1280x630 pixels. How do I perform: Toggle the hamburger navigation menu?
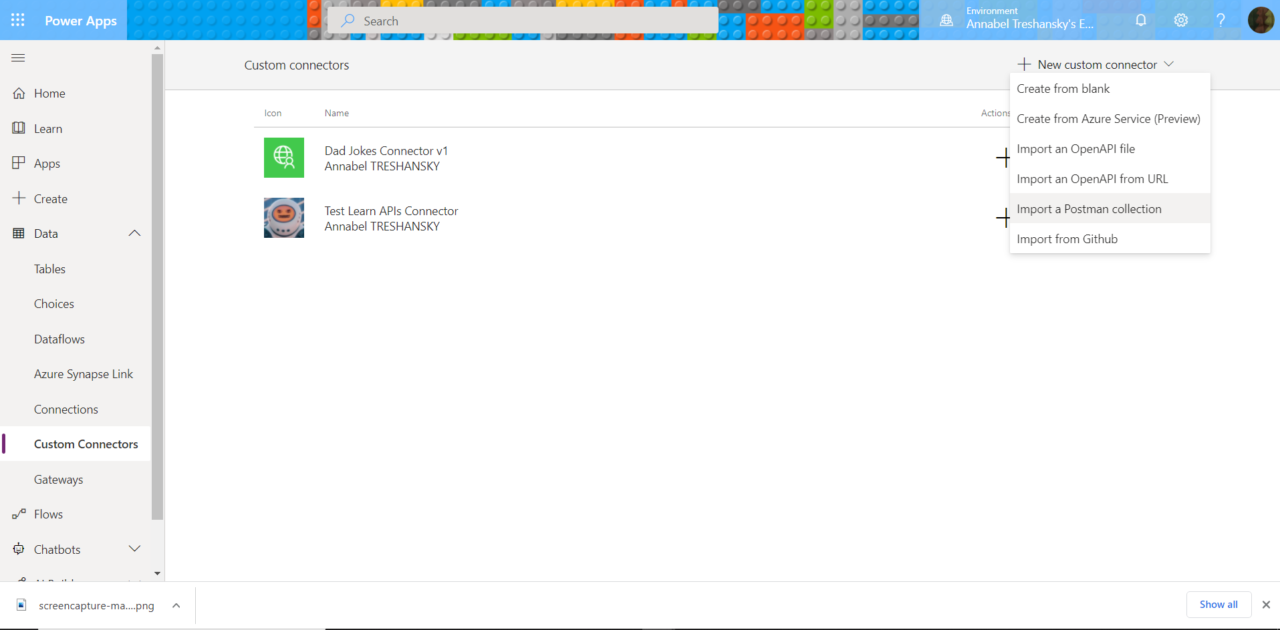(x=18, y=58)
